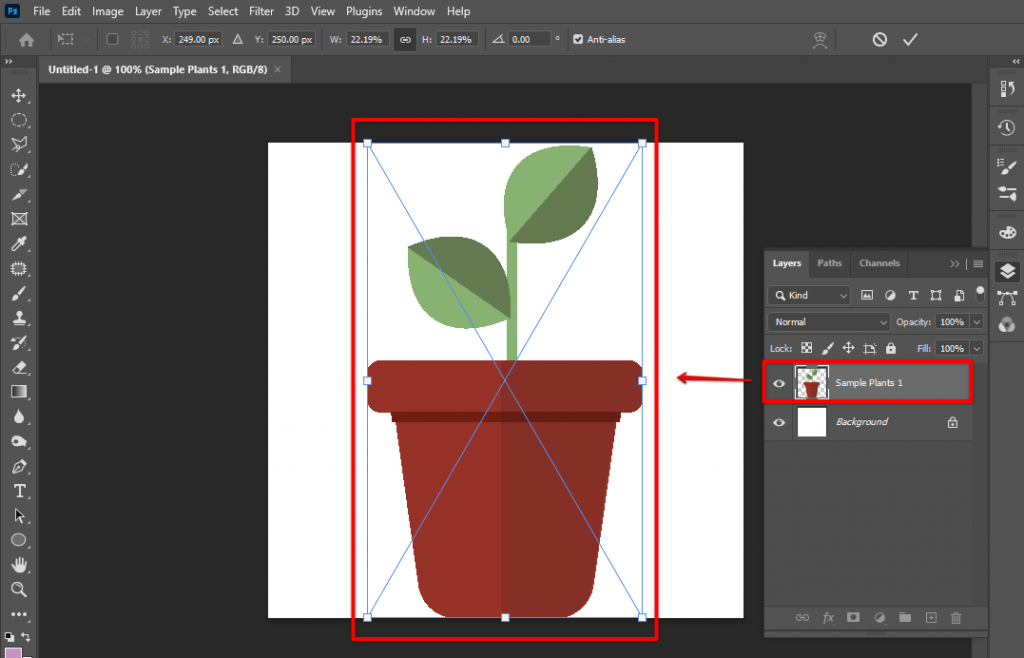Open the Filter menu

261,11
